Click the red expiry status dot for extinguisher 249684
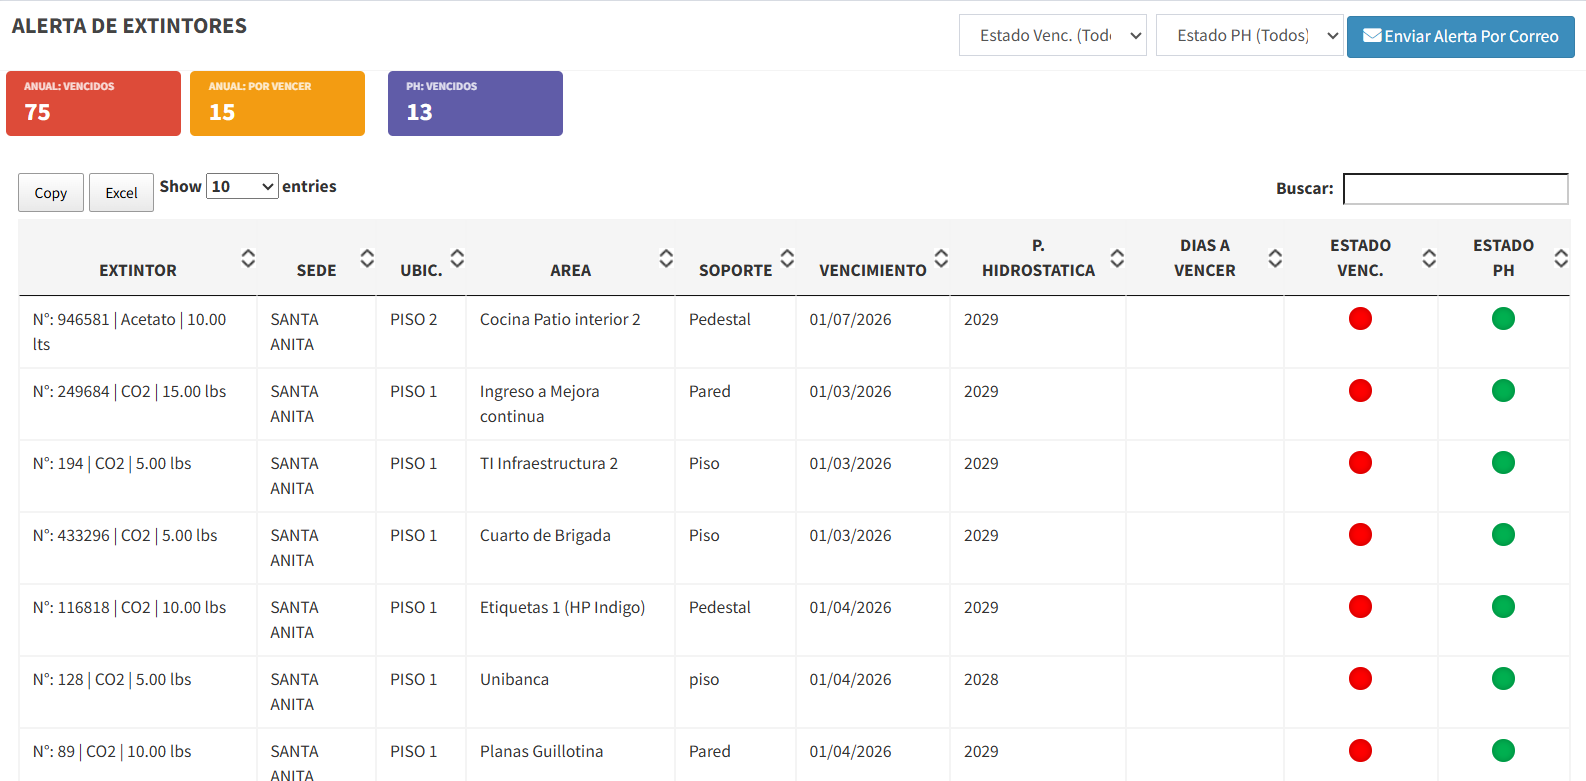 [x=1360, y=391]
